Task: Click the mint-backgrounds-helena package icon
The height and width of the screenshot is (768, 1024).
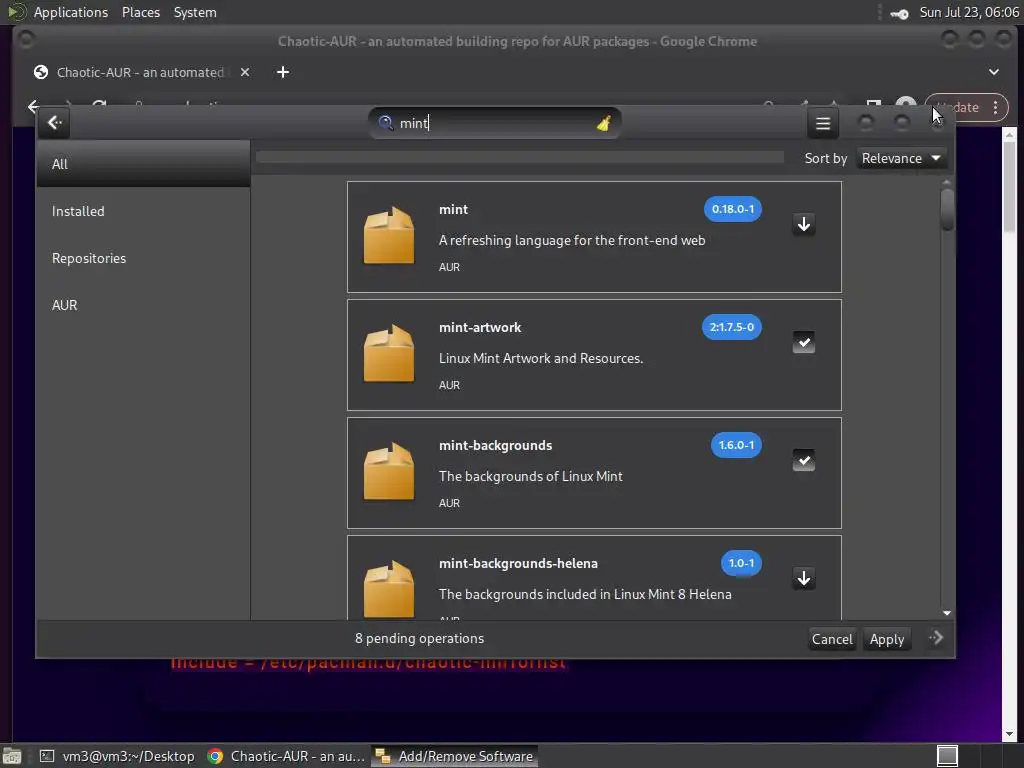Action: 389,589
